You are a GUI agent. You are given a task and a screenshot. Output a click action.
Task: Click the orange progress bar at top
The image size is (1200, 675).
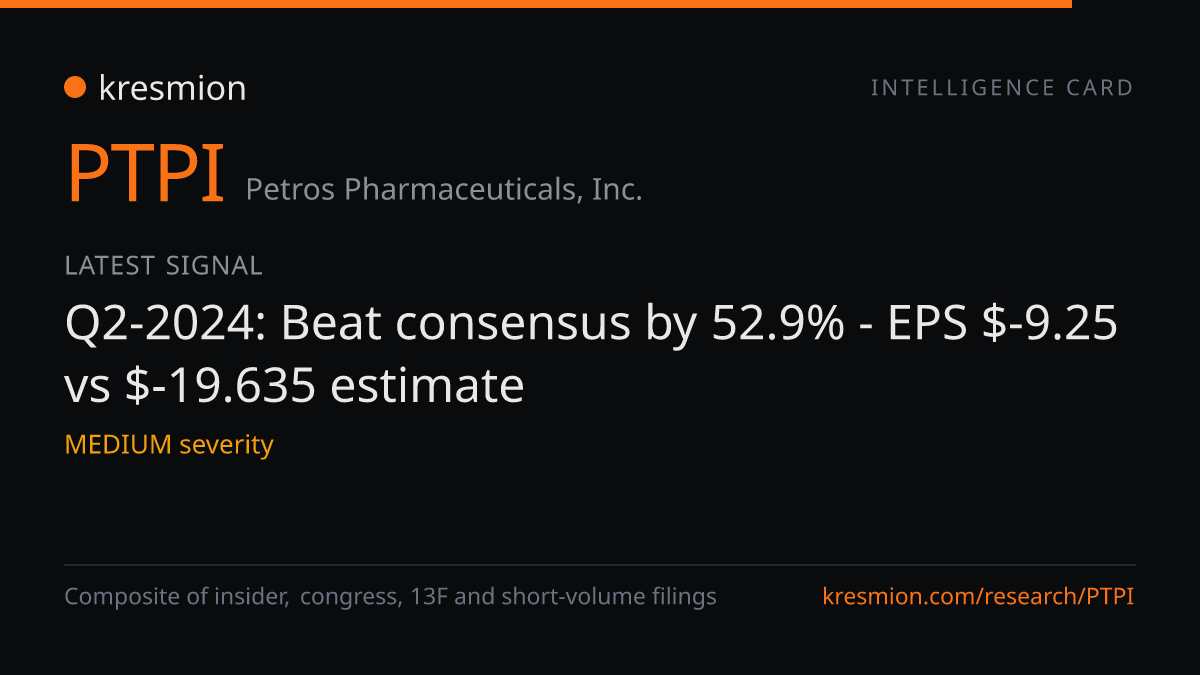point(536,4)
